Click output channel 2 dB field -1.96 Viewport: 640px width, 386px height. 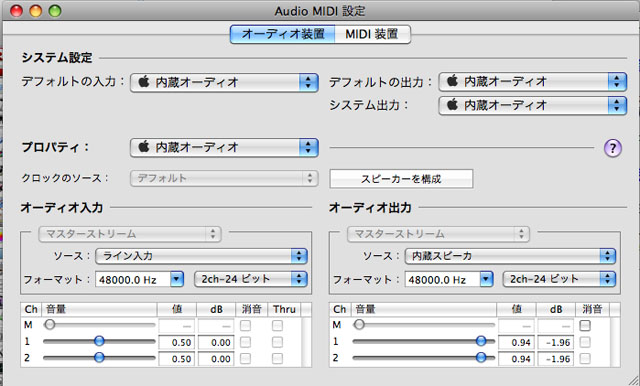point(556,359)
